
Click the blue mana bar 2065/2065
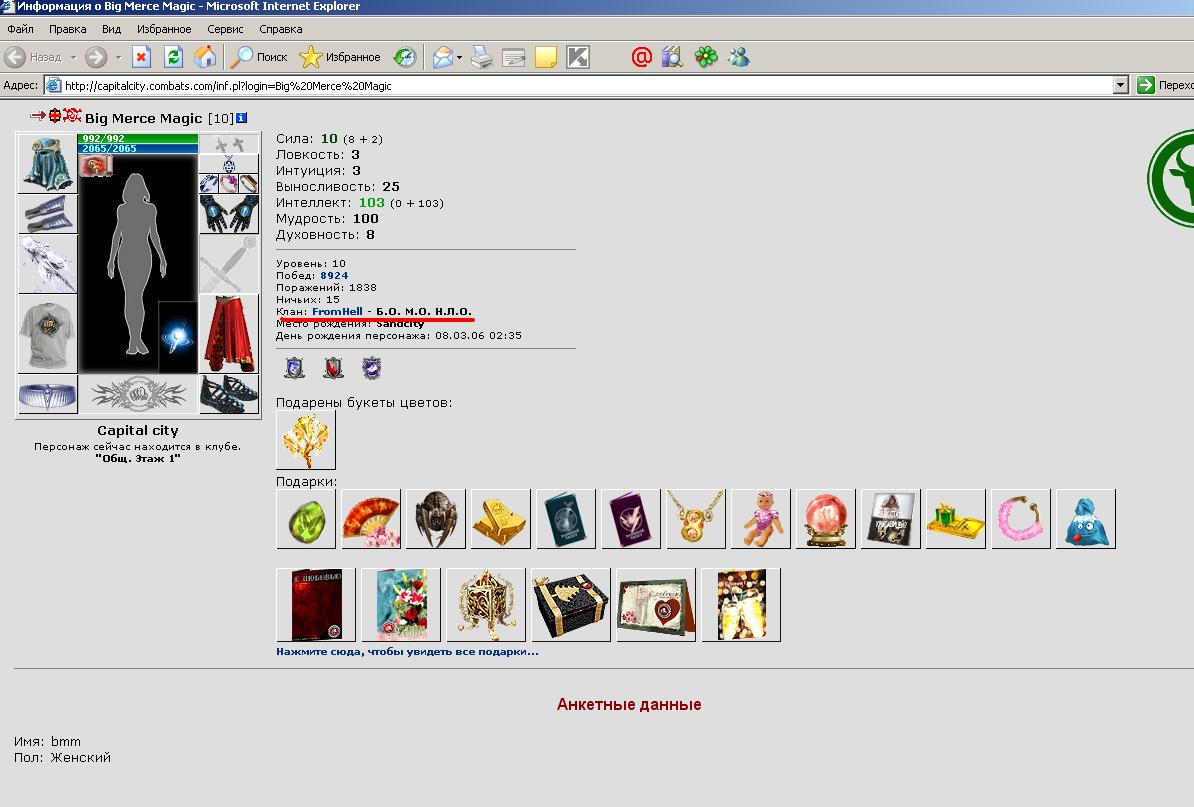pos(138,148)
